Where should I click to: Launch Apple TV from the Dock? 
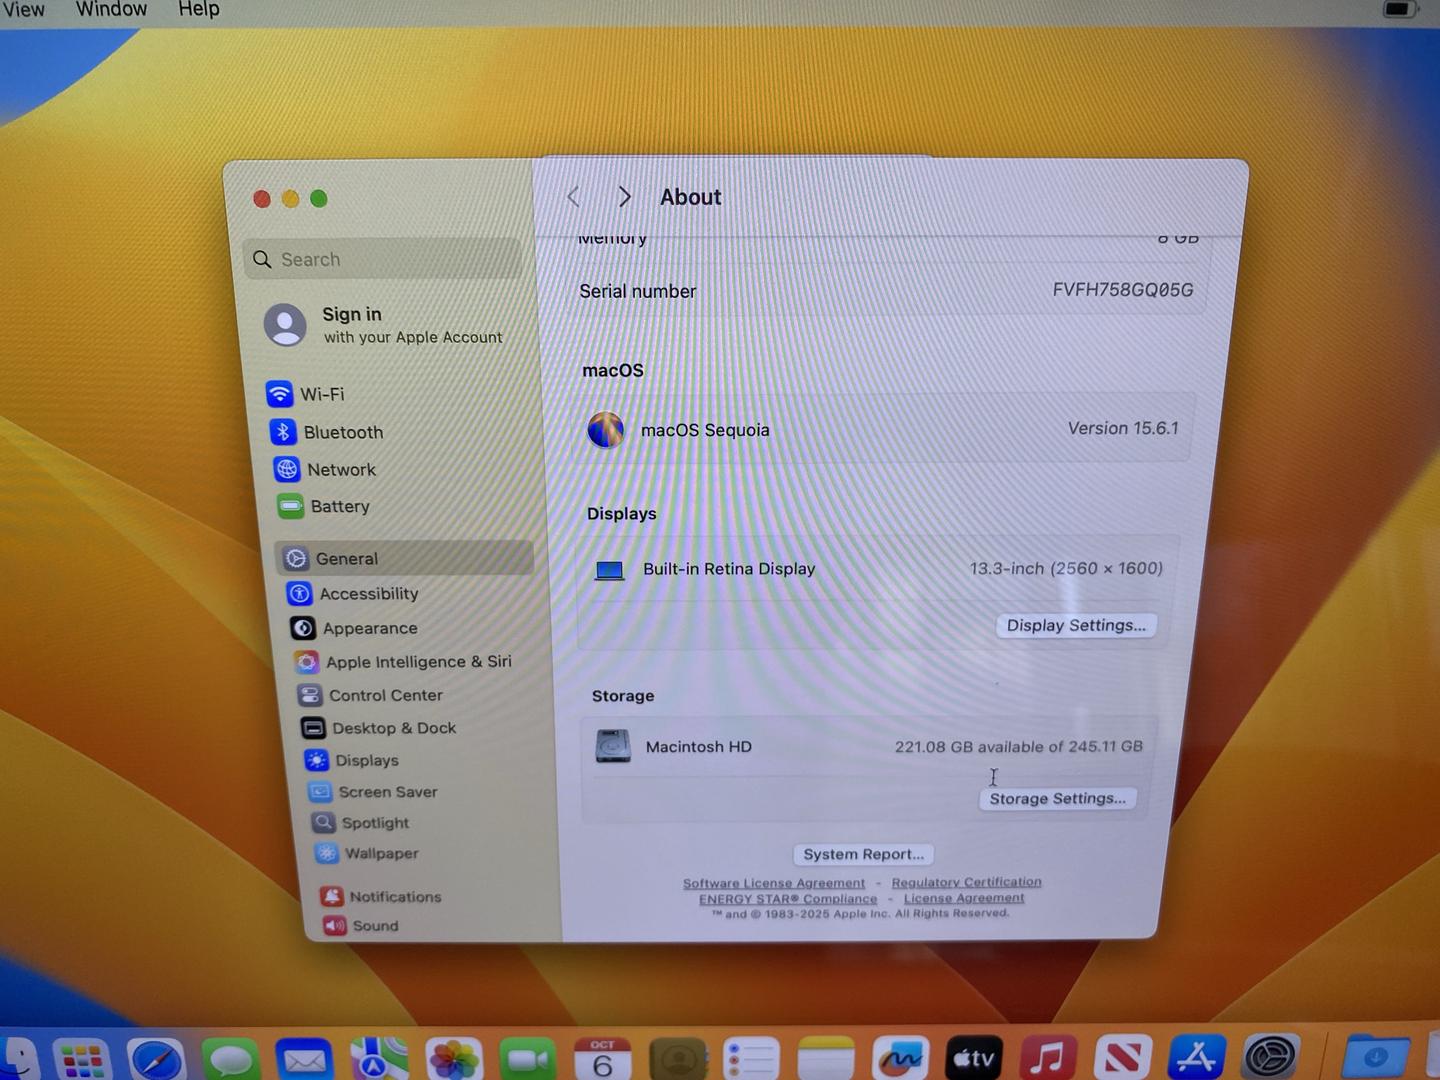tap(973, 1058)
